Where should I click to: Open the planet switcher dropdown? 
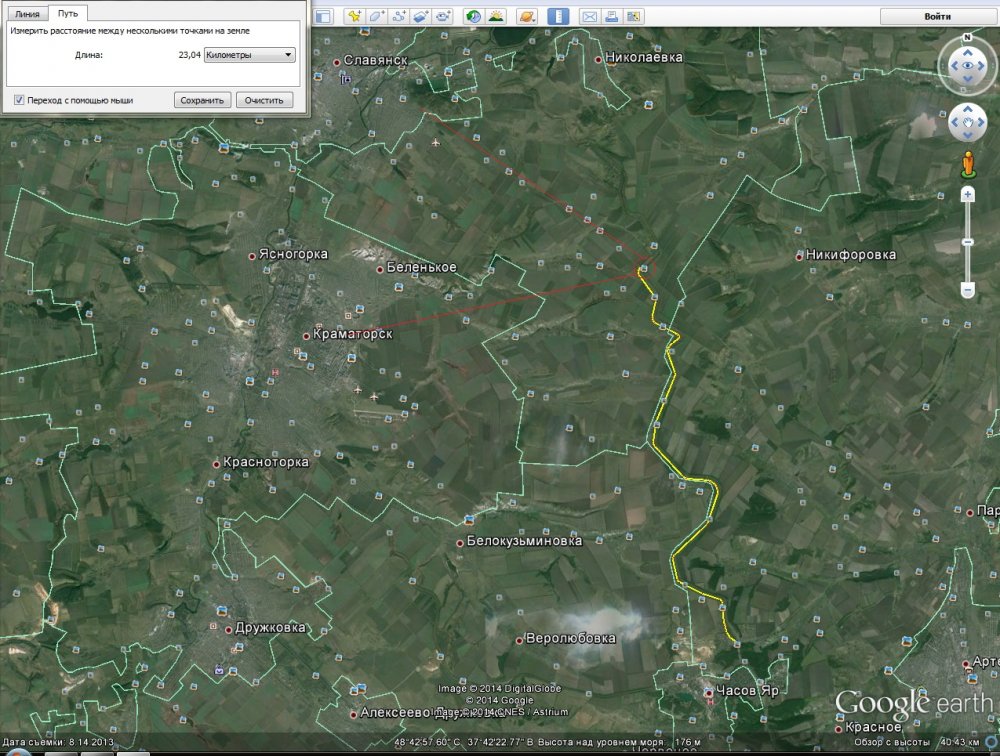pyautogui.click(x=526, y=17)
